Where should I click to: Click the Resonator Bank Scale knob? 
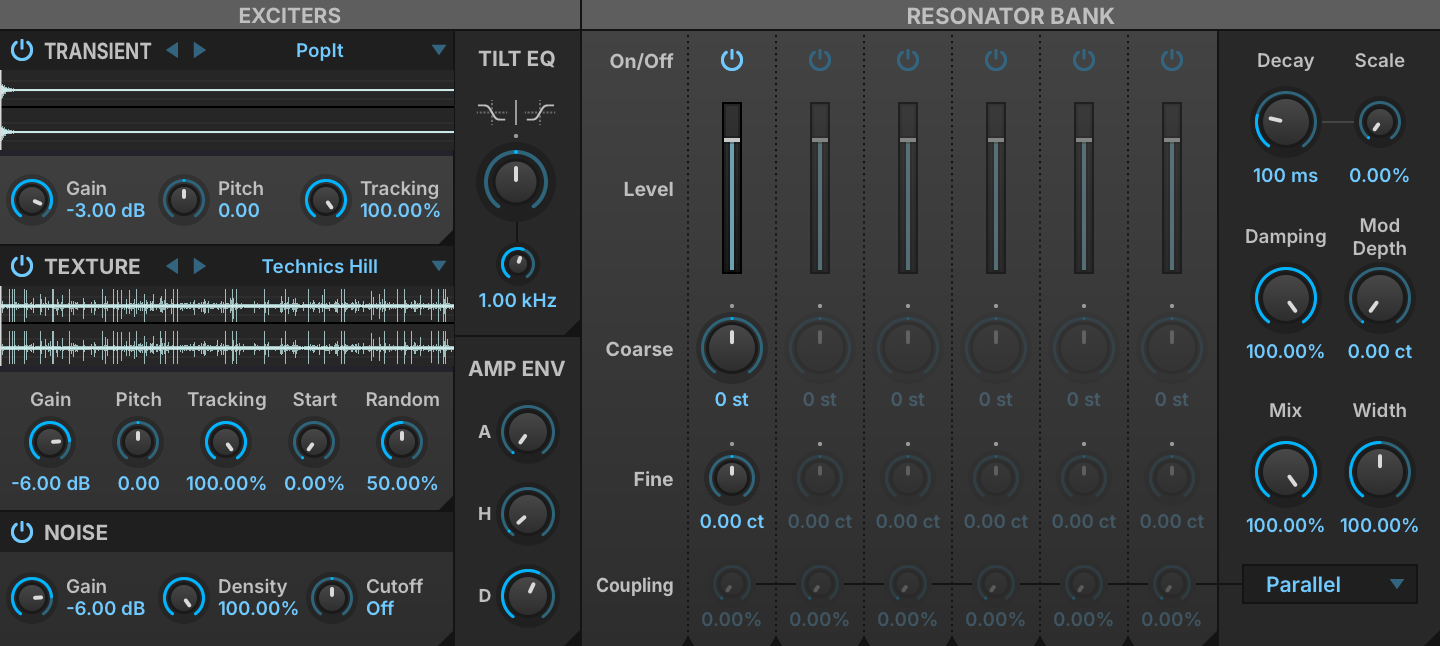pyautogui.click(x=1380, y=122)
